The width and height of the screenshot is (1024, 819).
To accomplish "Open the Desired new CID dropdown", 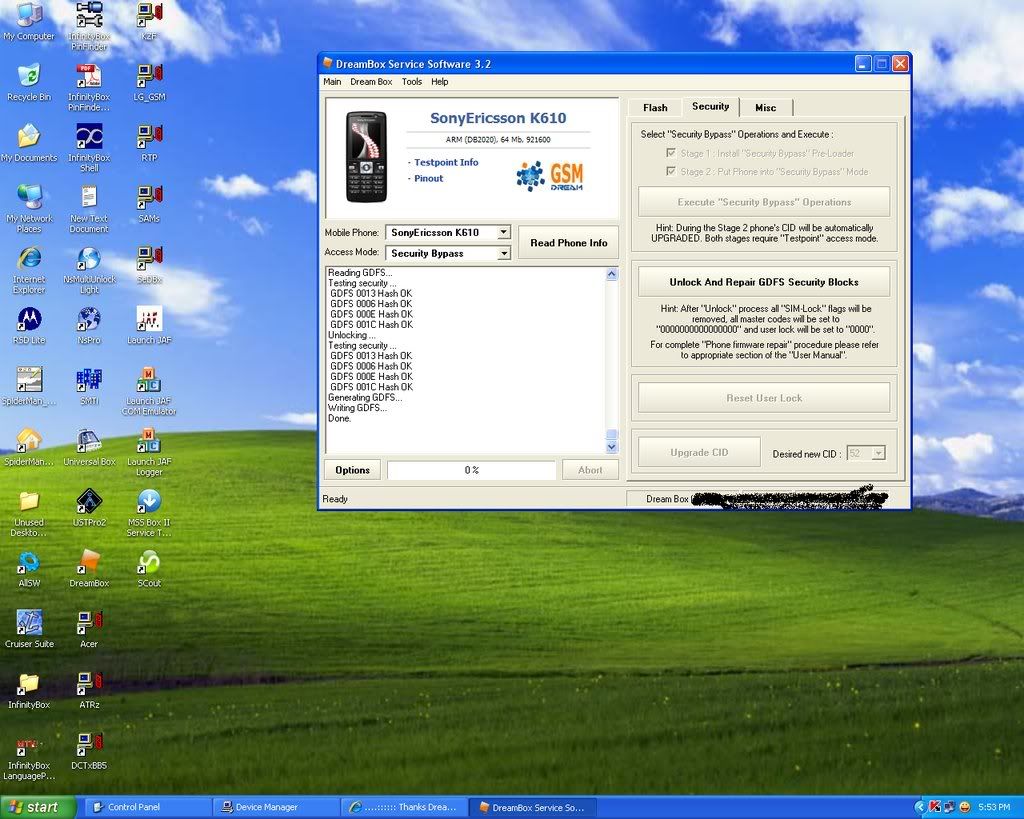I will [878, 453].
